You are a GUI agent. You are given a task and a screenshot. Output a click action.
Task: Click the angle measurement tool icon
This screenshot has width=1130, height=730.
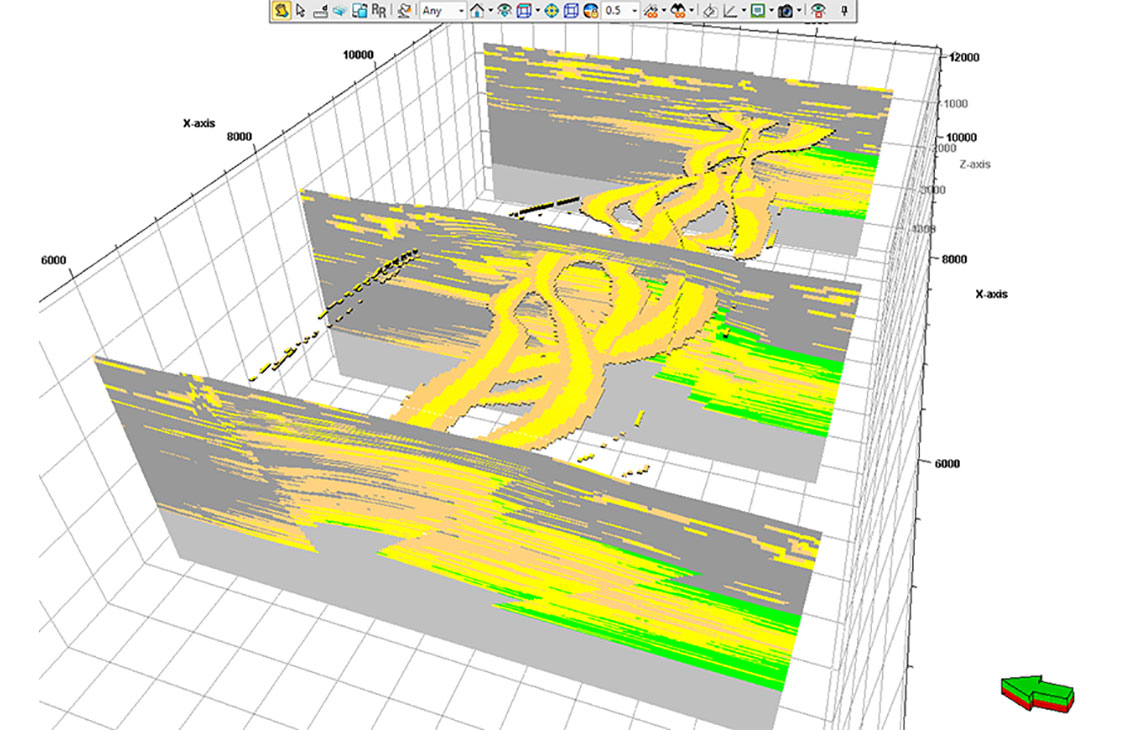[729, 11]
